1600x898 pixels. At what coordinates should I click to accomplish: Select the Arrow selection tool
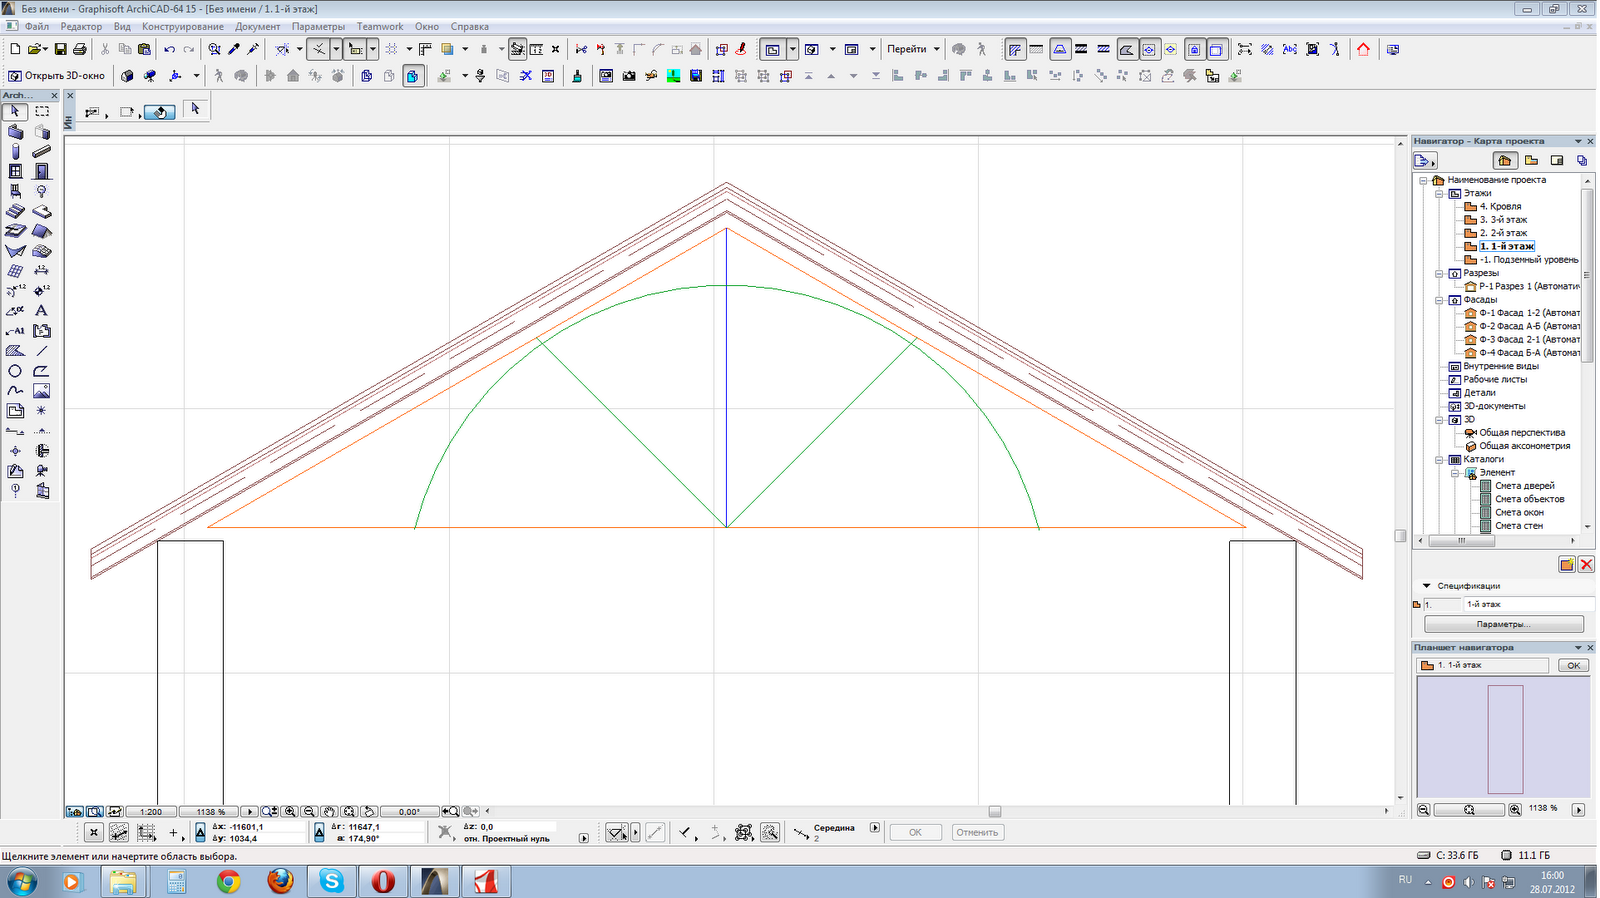(15, 112)
